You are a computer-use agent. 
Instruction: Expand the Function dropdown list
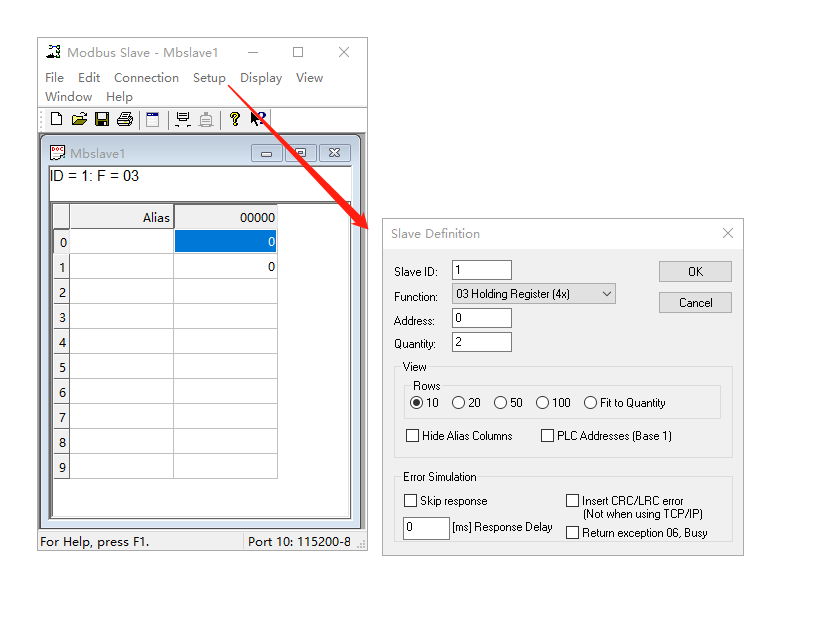606,294
